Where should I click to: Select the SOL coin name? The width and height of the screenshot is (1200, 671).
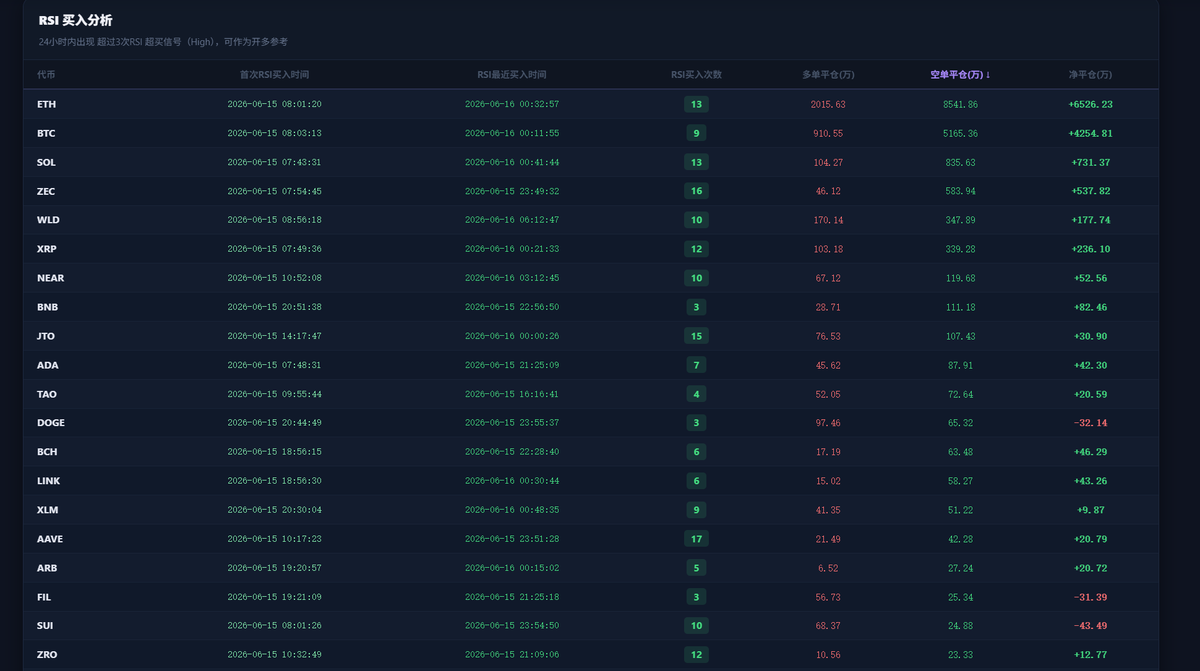coord(46,162)
